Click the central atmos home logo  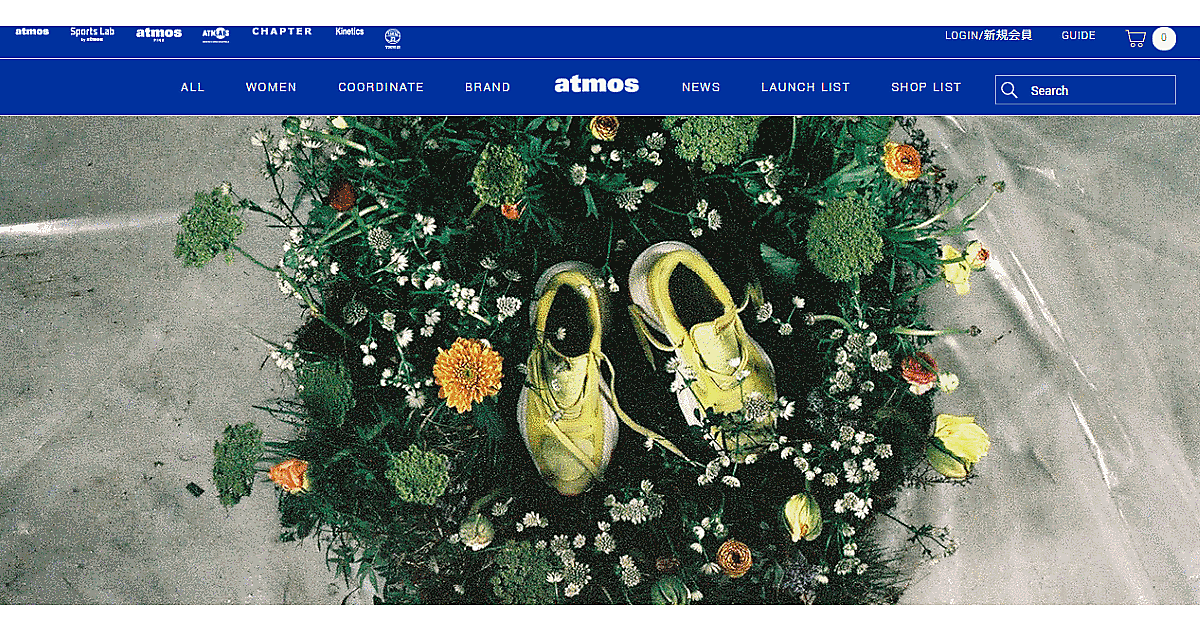click(597, 85)
